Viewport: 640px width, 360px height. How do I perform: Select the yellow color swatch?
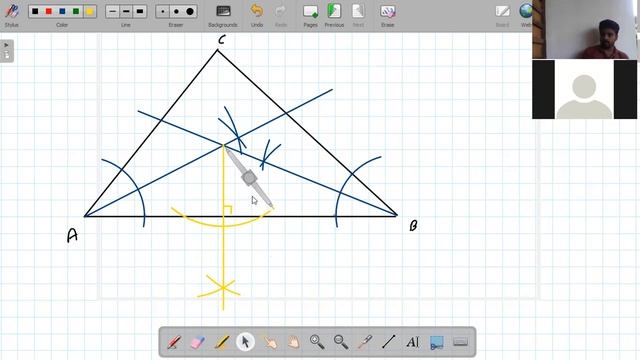pos(90,11)
